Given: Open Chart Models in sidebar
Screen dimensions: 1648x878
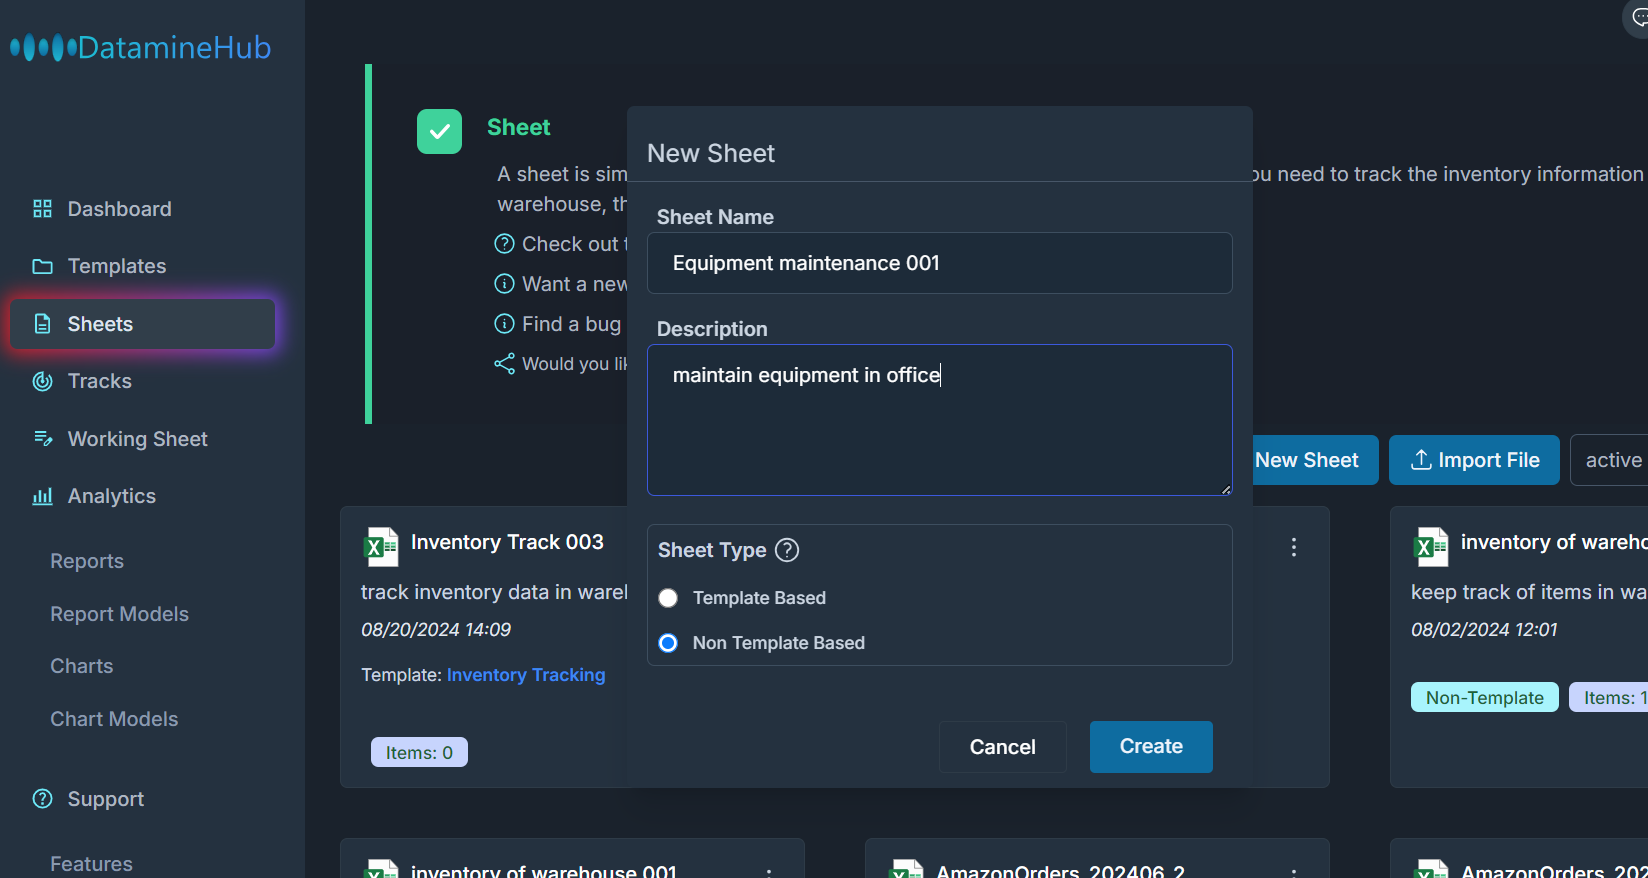Looking at the screenshot, I should click(114, 719).
